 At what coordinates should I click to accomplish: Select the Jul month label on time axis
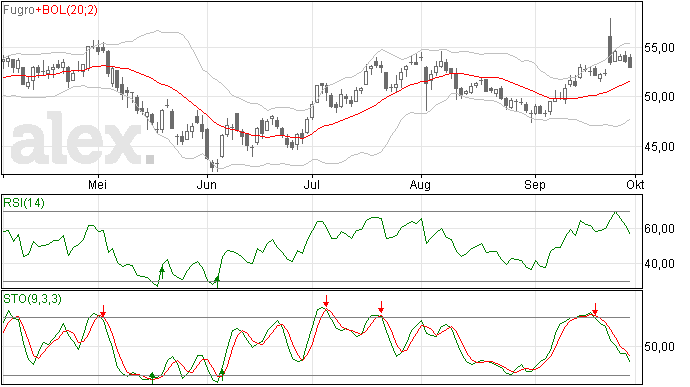312,185
